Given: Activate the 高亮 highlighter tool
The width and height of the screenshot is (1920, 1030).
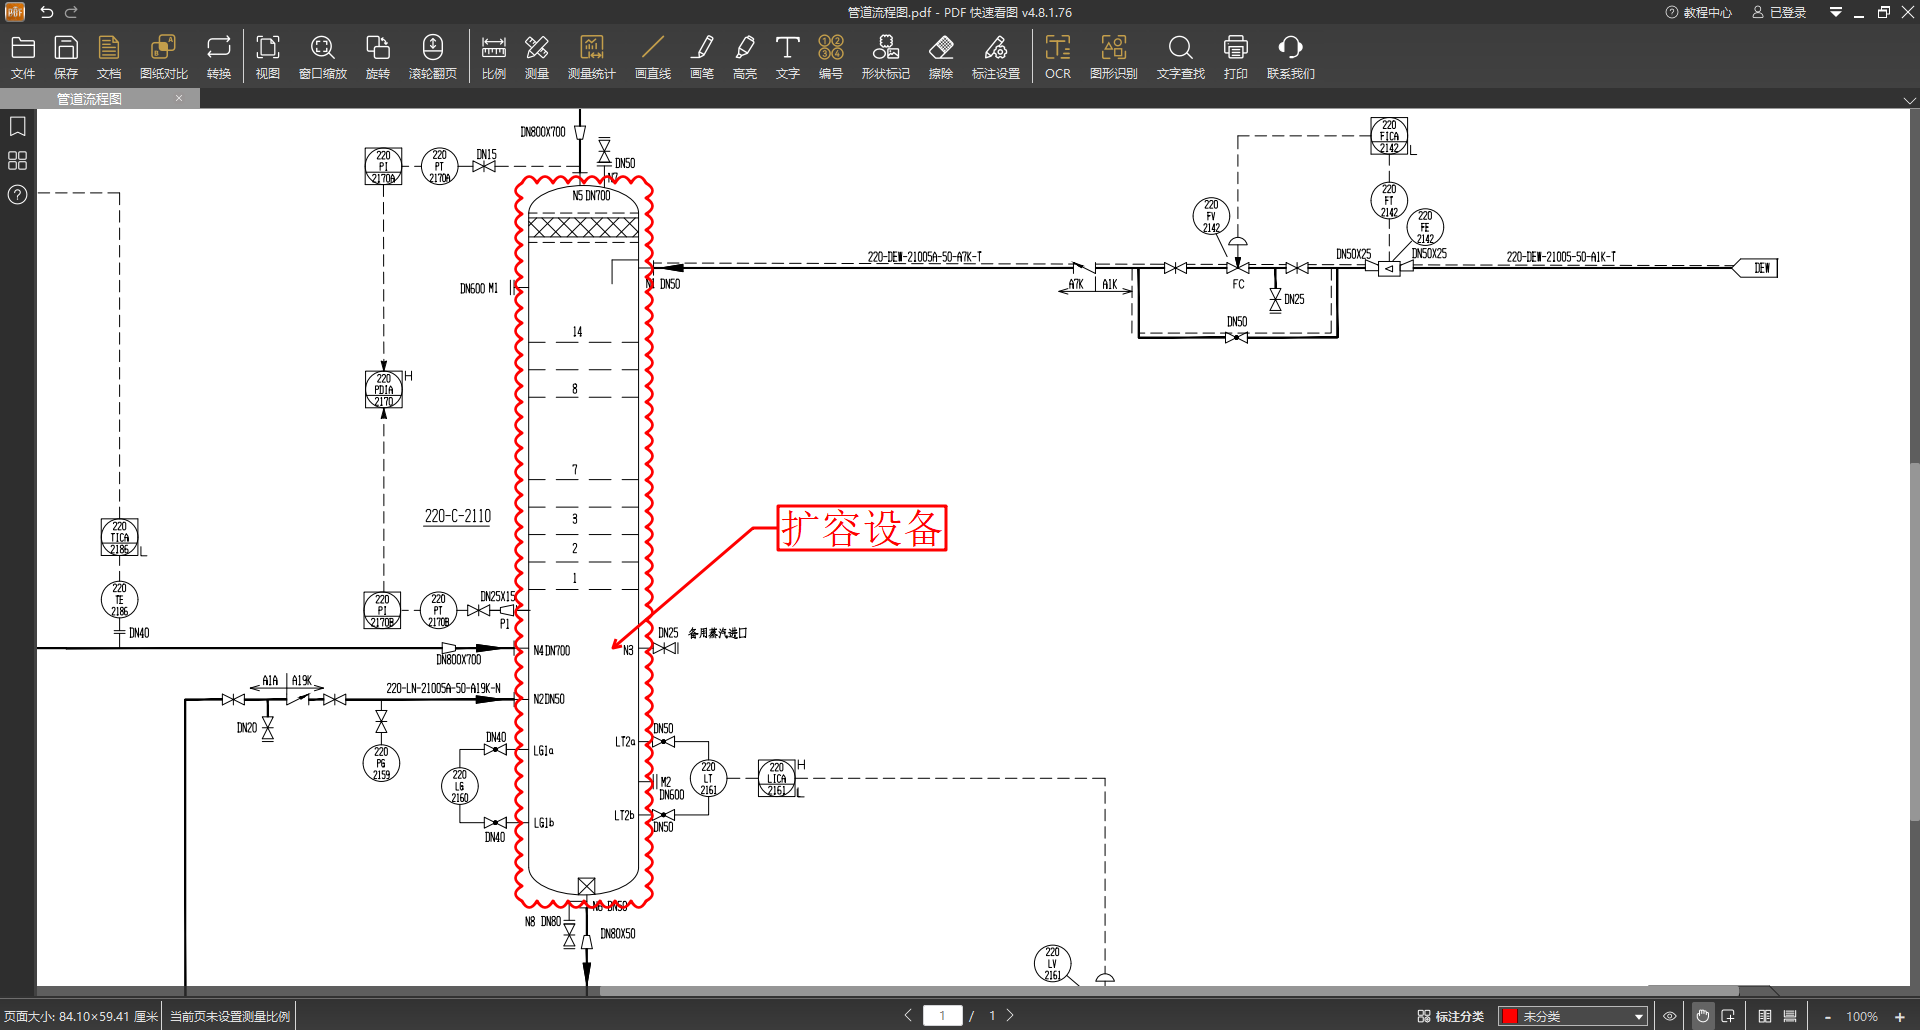Looking at the screenshot, I should [x=744, y=57].
